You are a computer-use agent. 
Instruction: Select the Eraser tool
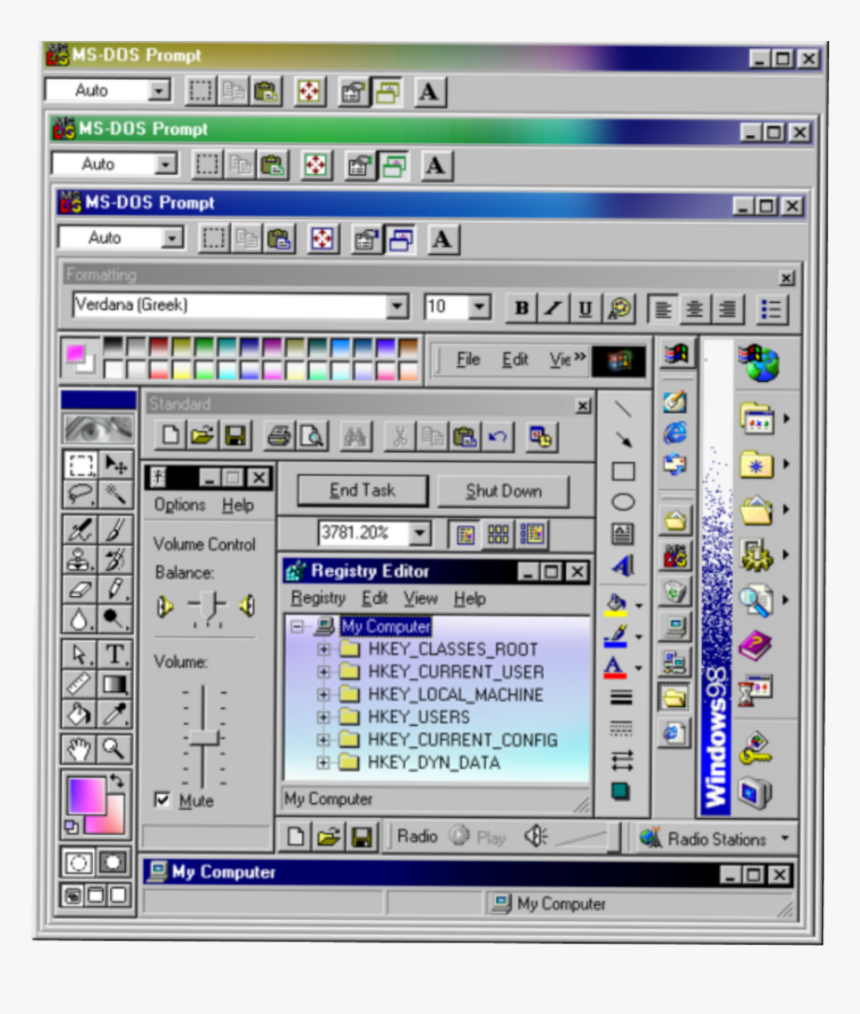(81, 589)
